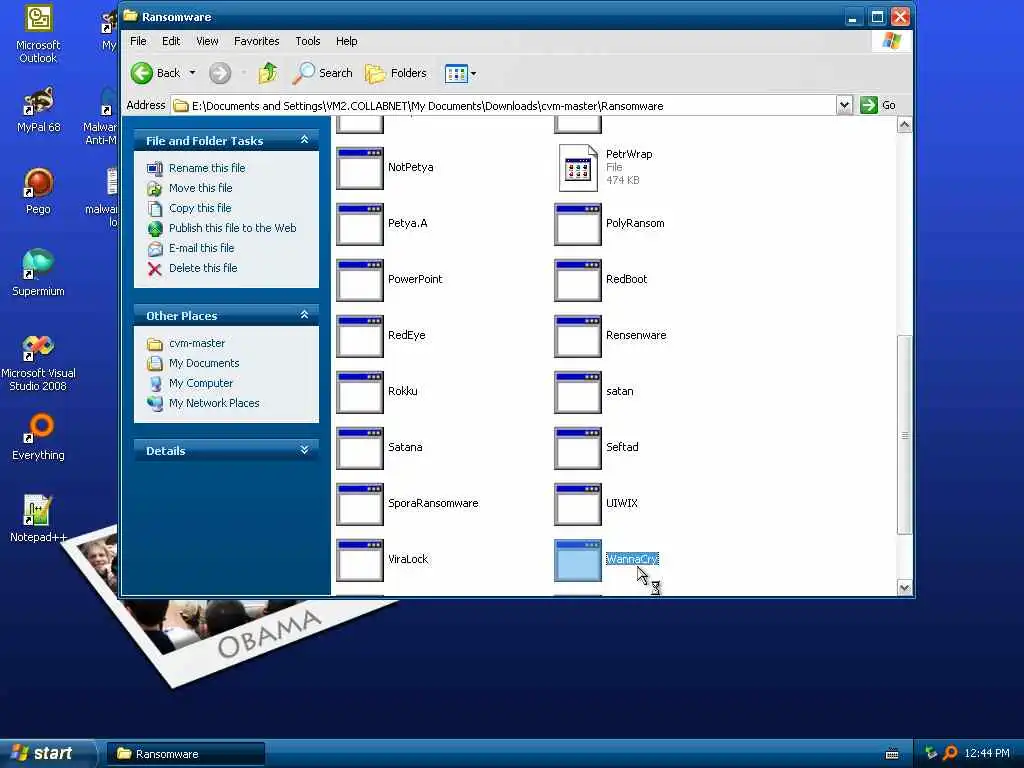Click Copy this file link
1024x768 pixels.
(200, 208)
